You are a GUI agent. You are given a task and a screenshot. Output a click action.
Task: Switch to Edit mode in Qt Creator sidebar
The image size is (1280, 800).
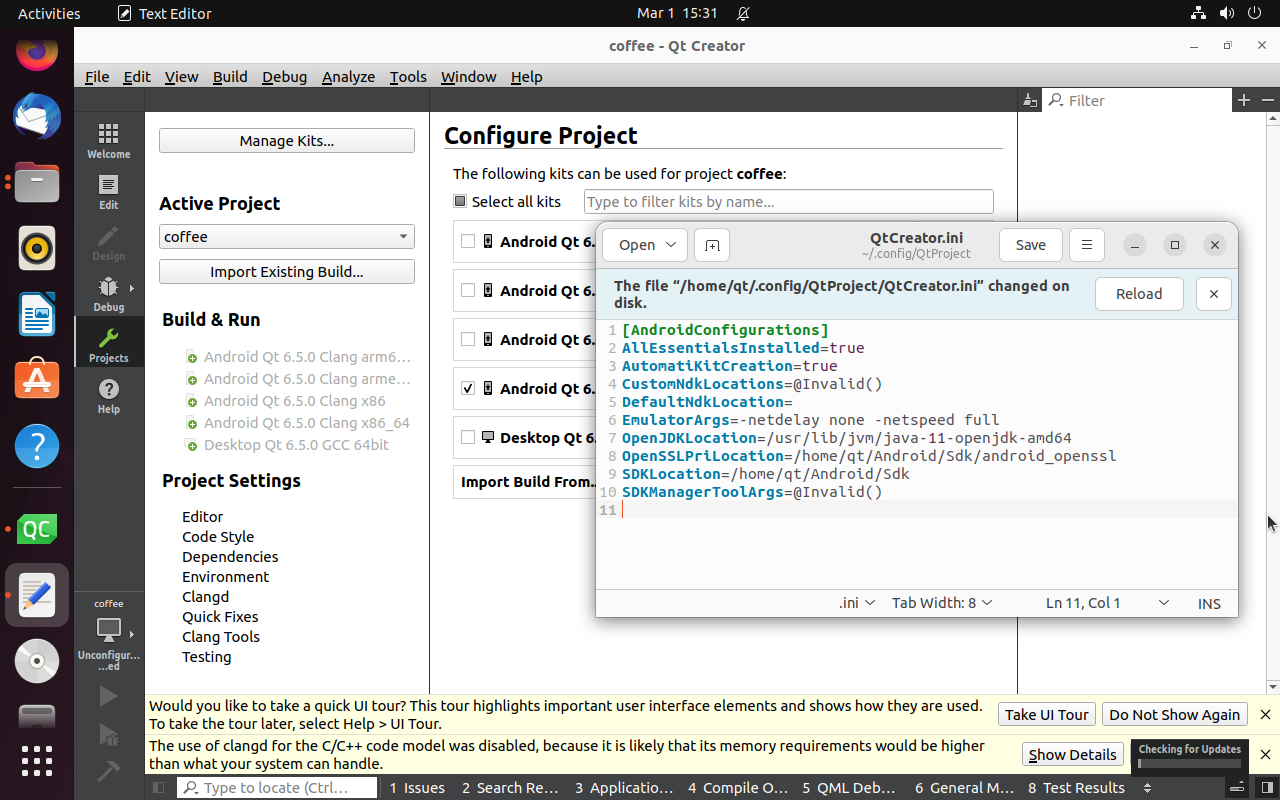coord(109,191)
